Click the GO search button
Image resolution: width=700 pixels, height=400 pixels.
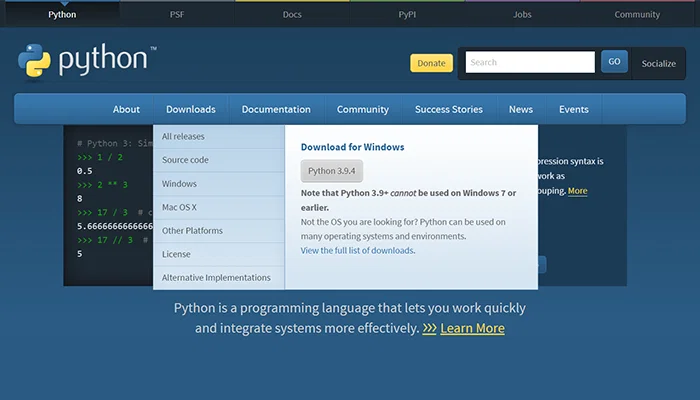tap(614, 62)
